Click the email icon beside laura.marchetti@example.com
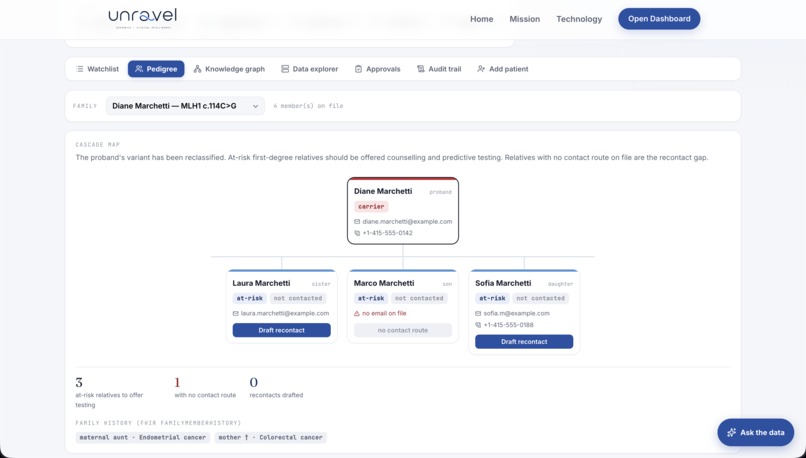806x458 pixels. click(x=235, y=313)
